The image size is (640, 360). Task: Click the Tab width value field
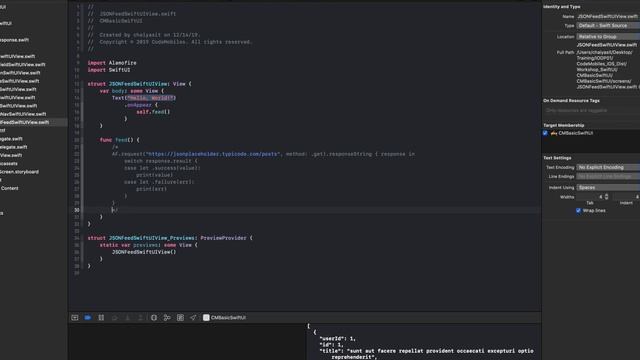pos(590,197)
